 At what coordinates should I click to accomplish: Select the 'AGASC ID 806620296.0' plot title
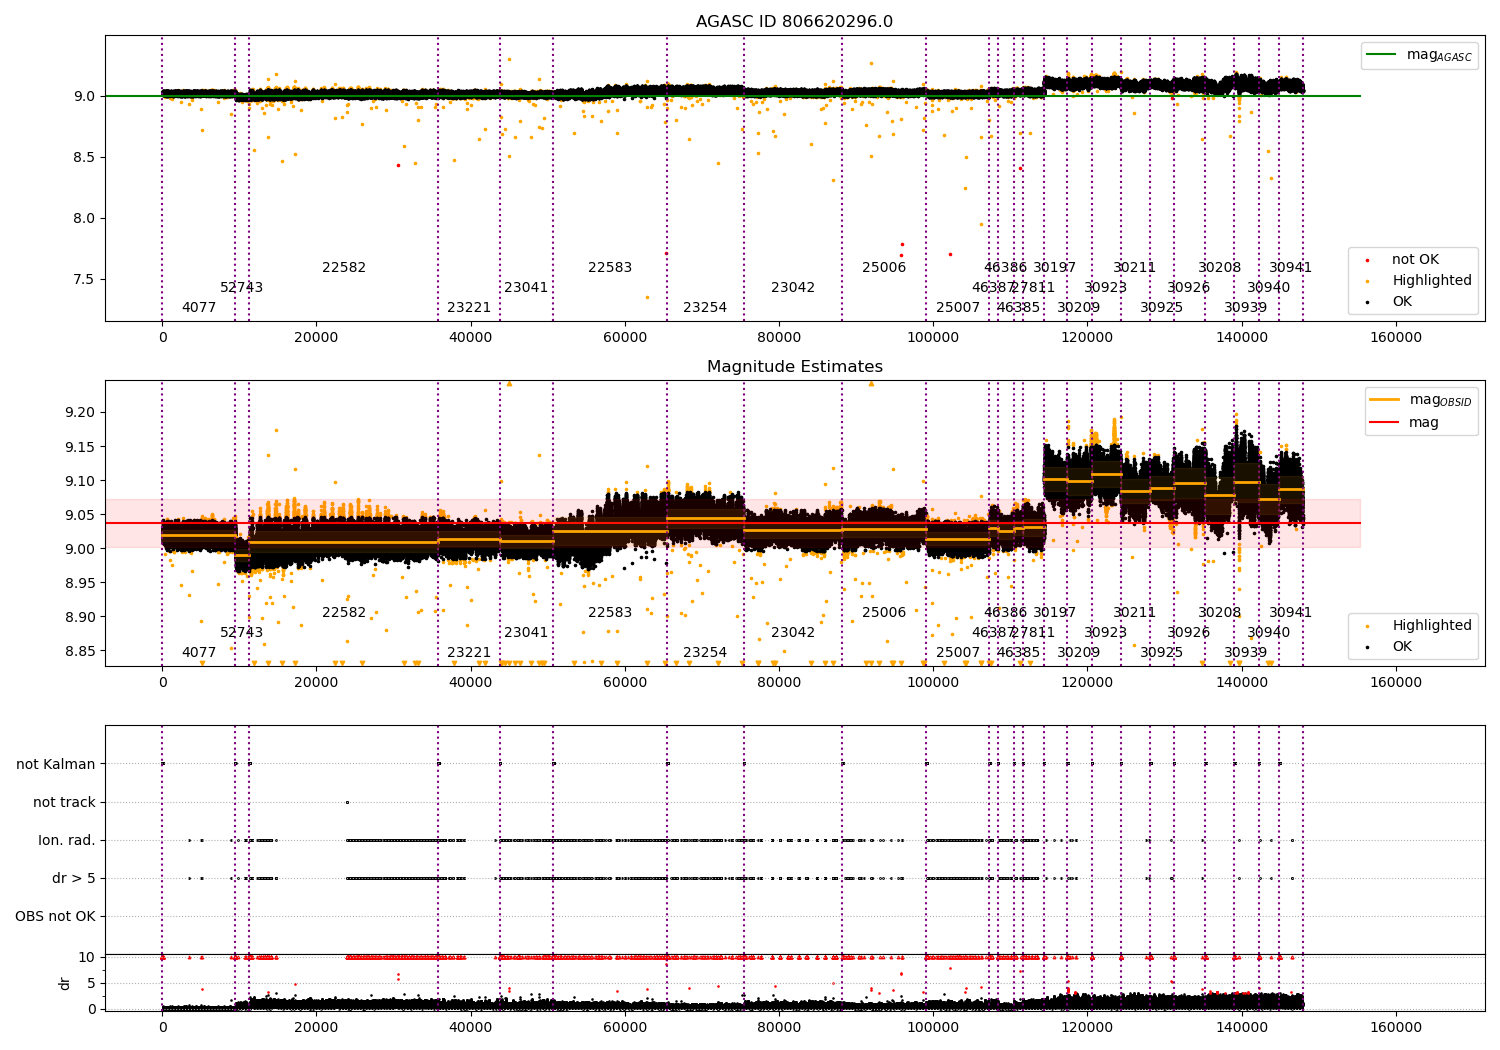(x=795, y=22)
